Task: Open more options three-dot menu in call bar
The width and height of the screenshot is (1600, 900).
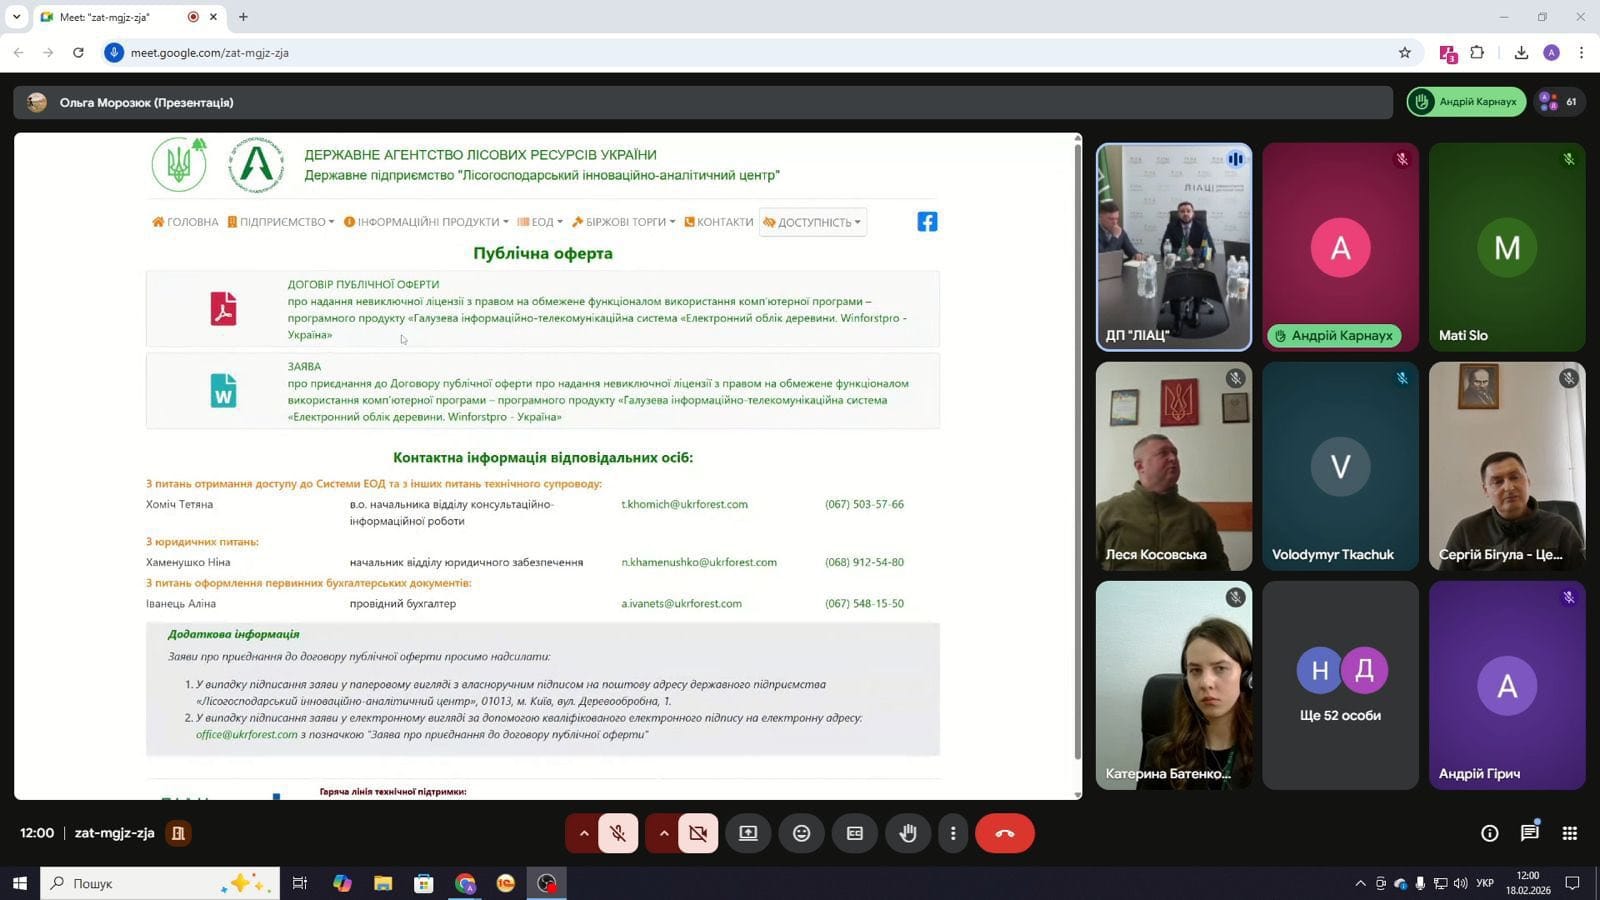Action: [x=953, y=833]
